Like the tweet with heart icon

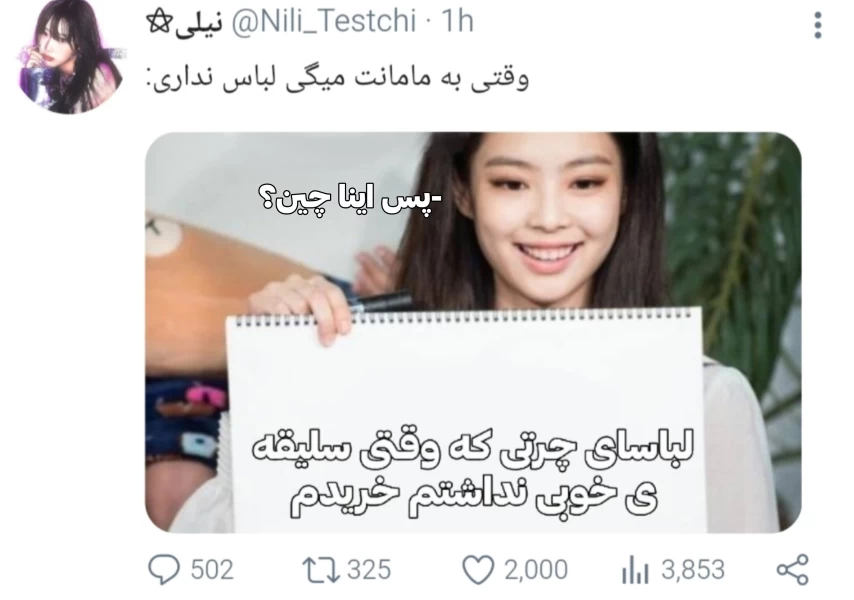pos(478,570)
